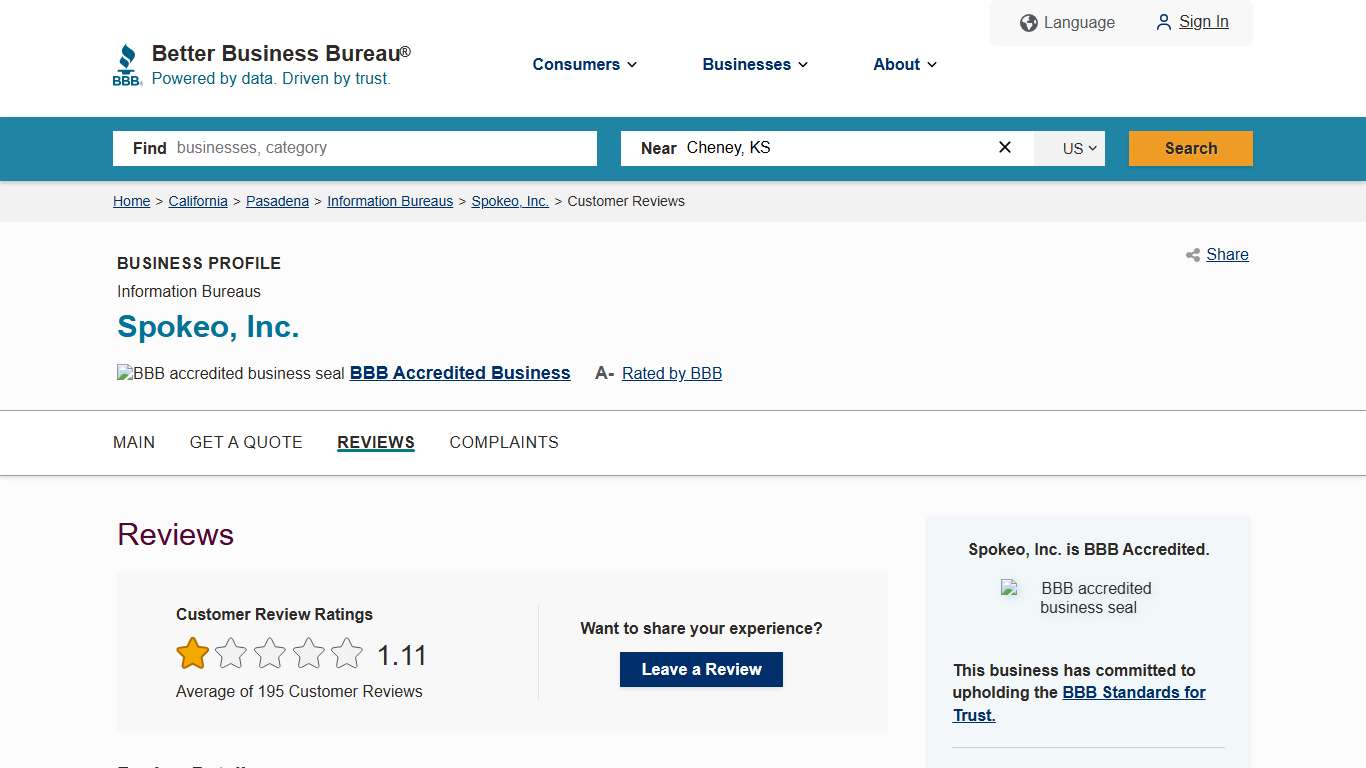Image resolution: width=1366 pixels, height=768 pixels.
Task: Switch to the COMPLAINTS tab
Action: pos(504,442)
